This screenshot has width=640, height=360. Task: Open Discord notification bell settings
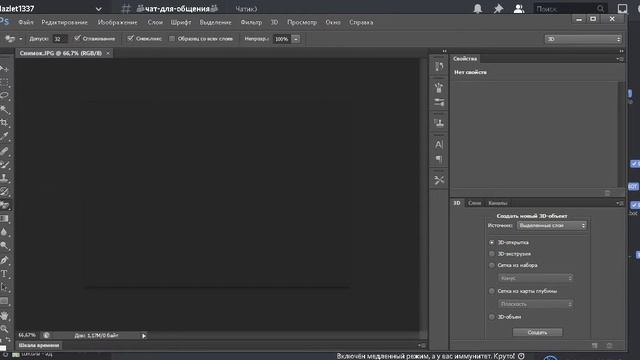click(x=478, y=9)
